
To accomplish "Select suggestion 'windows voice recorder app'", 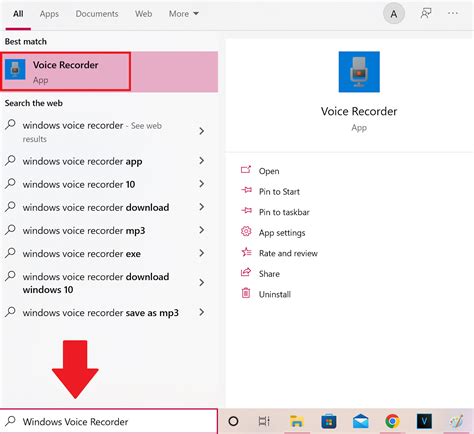I will point(109,161).
